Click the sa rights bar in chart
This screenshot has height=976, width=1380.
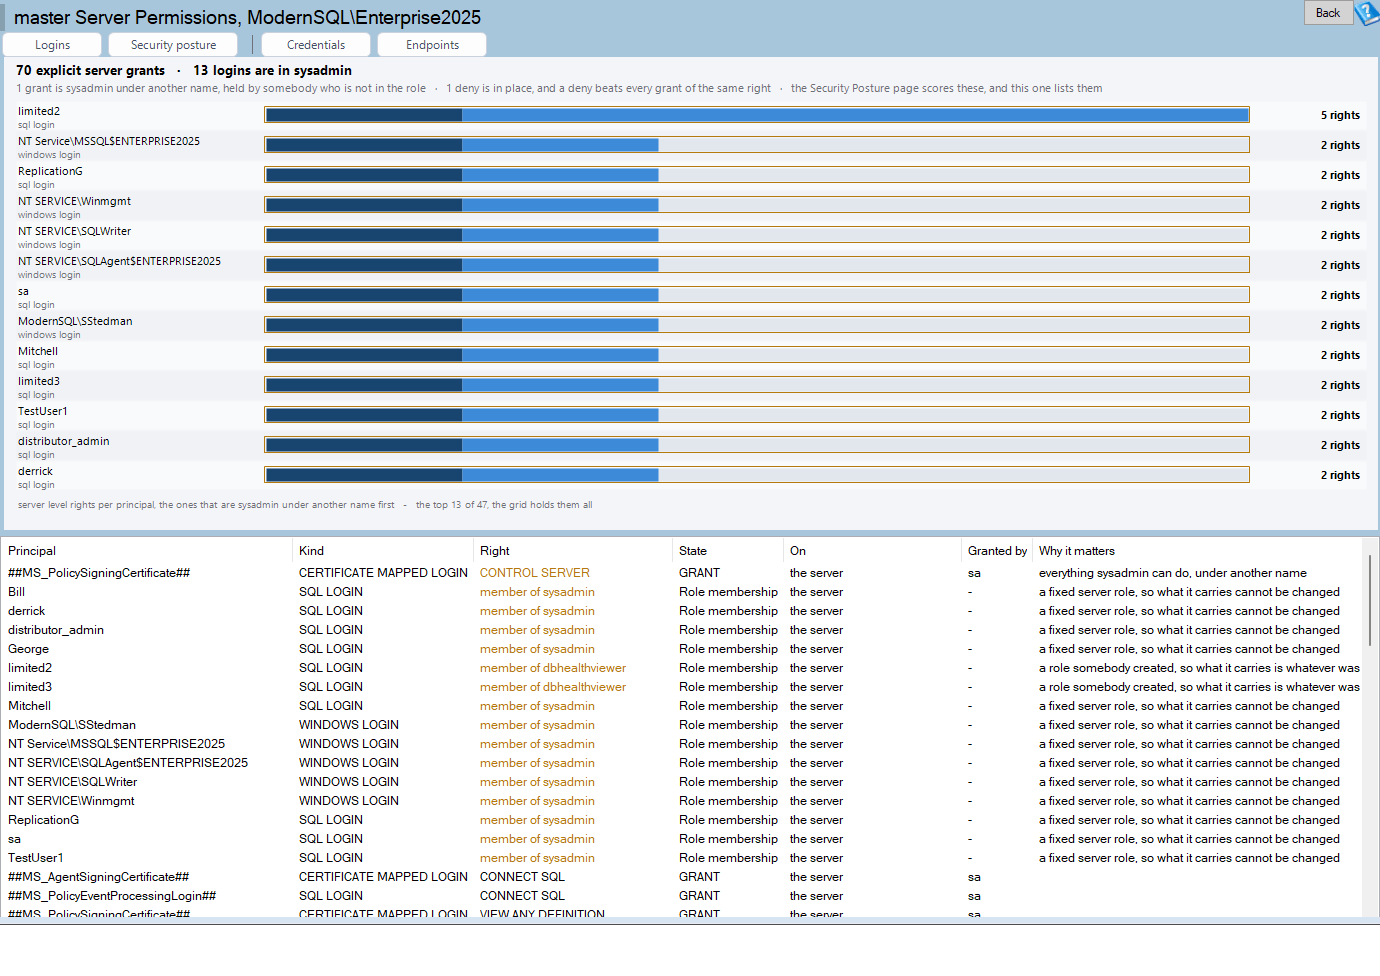757,295
